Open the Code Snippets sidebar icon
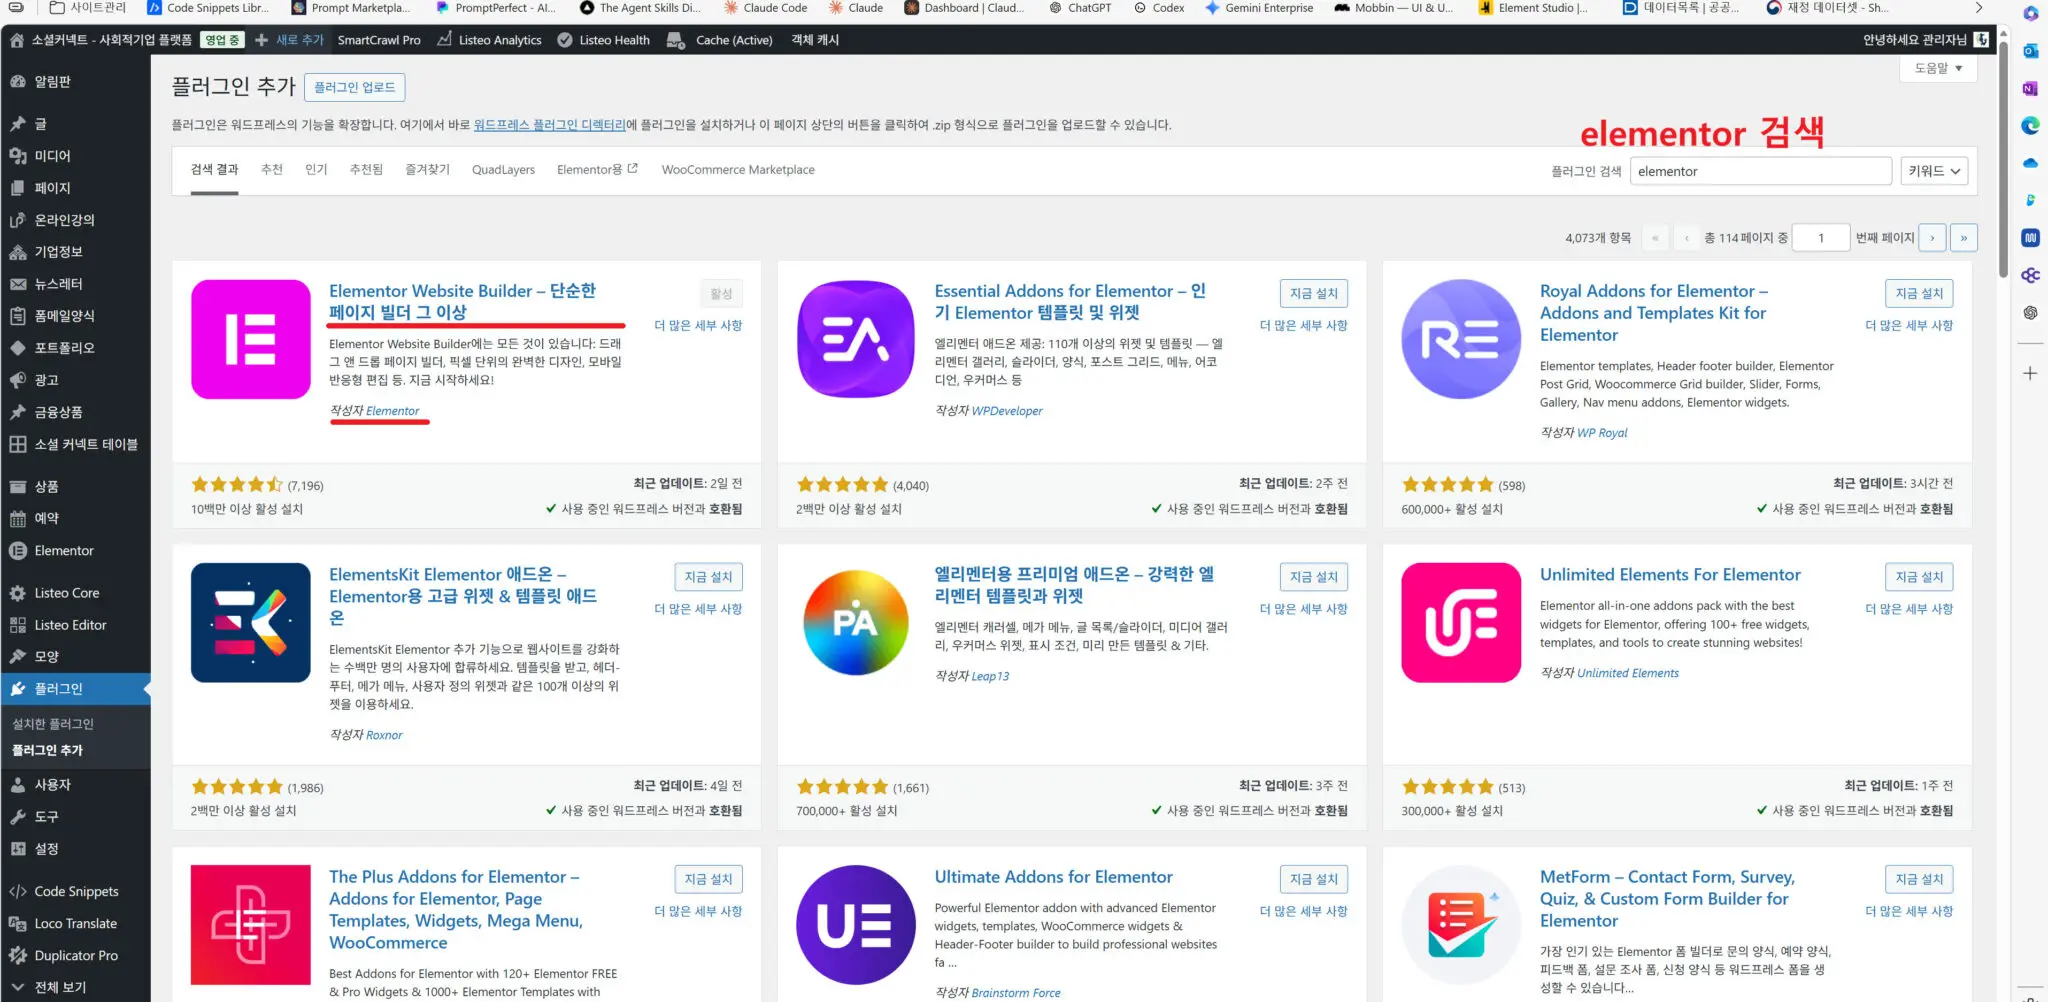The width and height of the screenshot is (2048, 1002). (x=18, y=892)
